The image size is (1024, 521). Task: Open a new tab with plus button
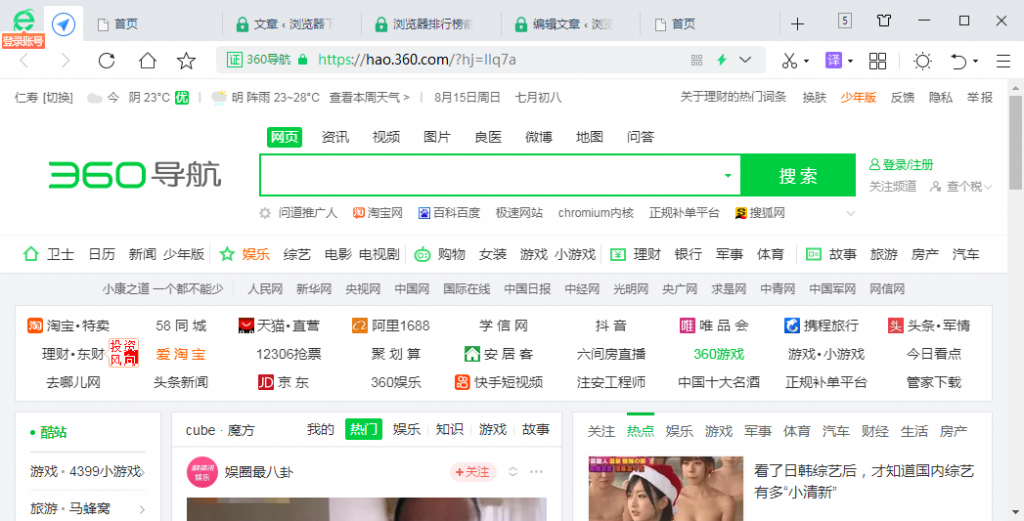tap(797, 25)
